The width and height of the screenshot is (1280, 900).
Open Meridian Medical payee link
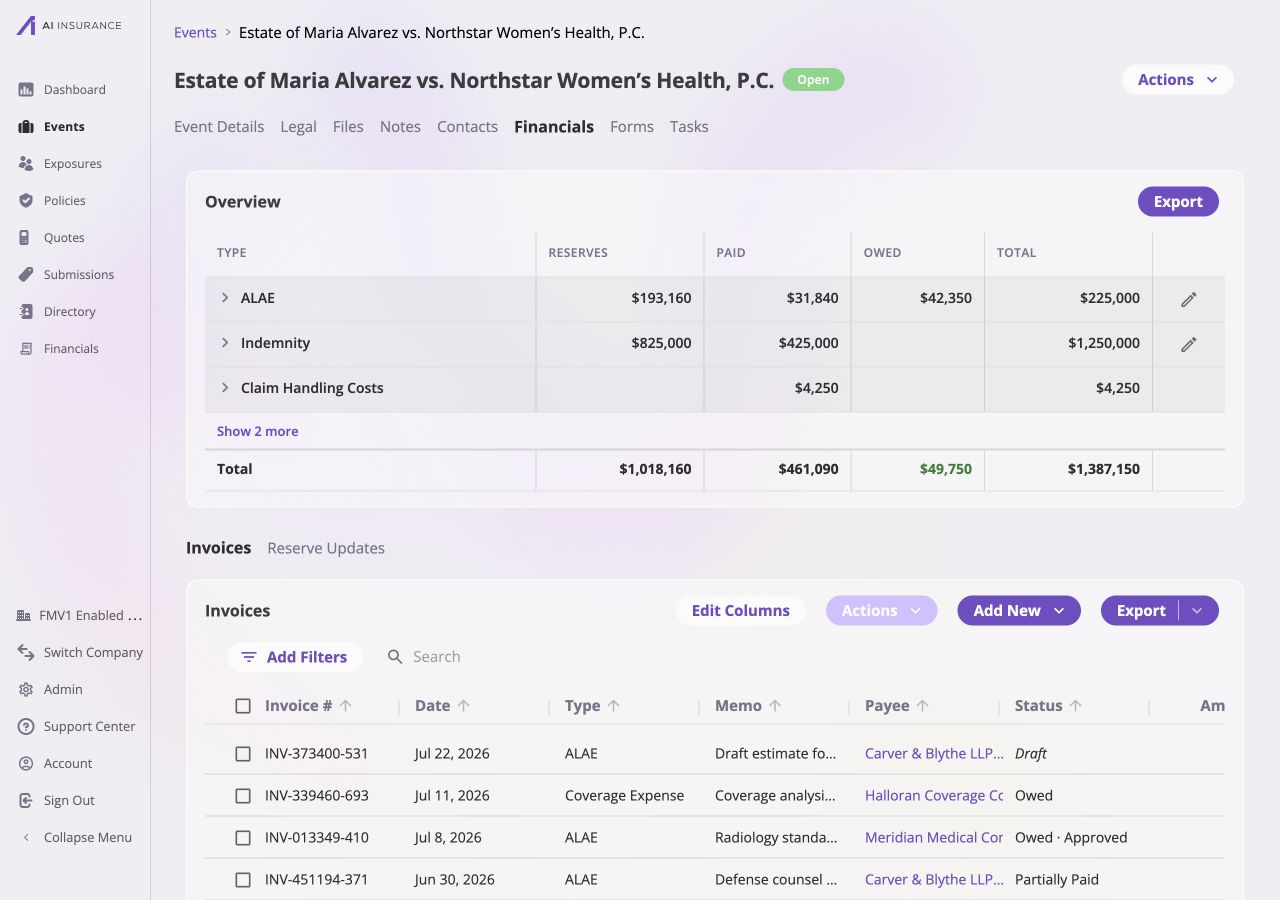[x=934, y=838]
